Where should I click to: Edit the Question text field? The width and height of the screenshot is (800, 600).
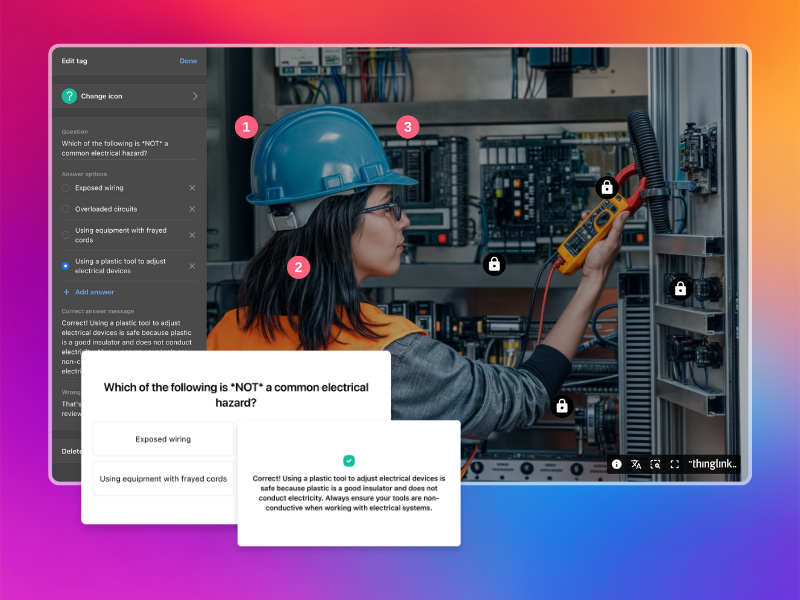tap(129, 148)
